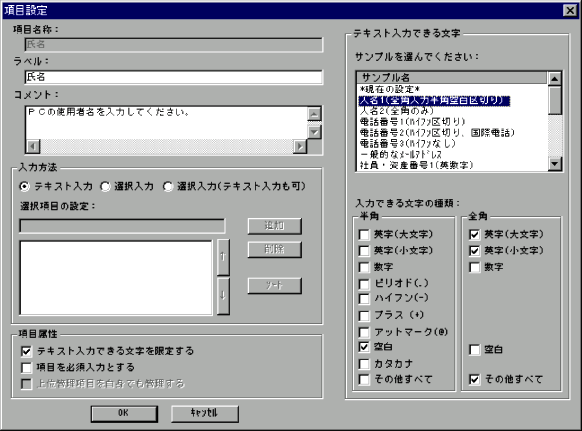Click the sample list scrollbar thumb

(555, 100)
